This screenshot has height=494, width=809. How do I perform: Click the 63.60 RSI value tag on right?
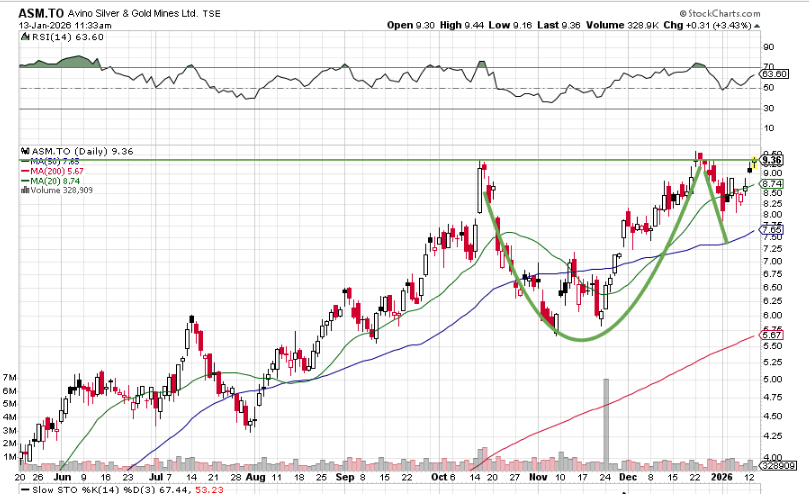coord(775,74)
